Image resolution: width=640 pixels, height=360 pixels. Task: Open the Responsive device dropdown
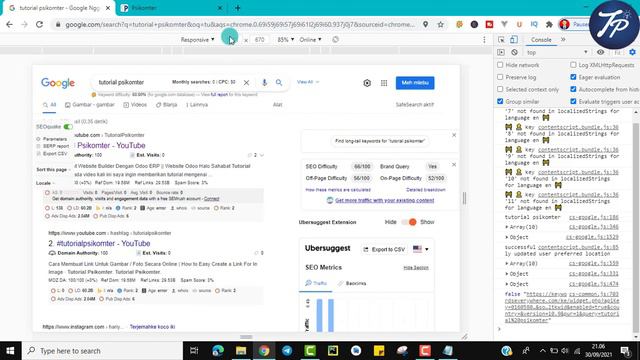click(198, 40)
